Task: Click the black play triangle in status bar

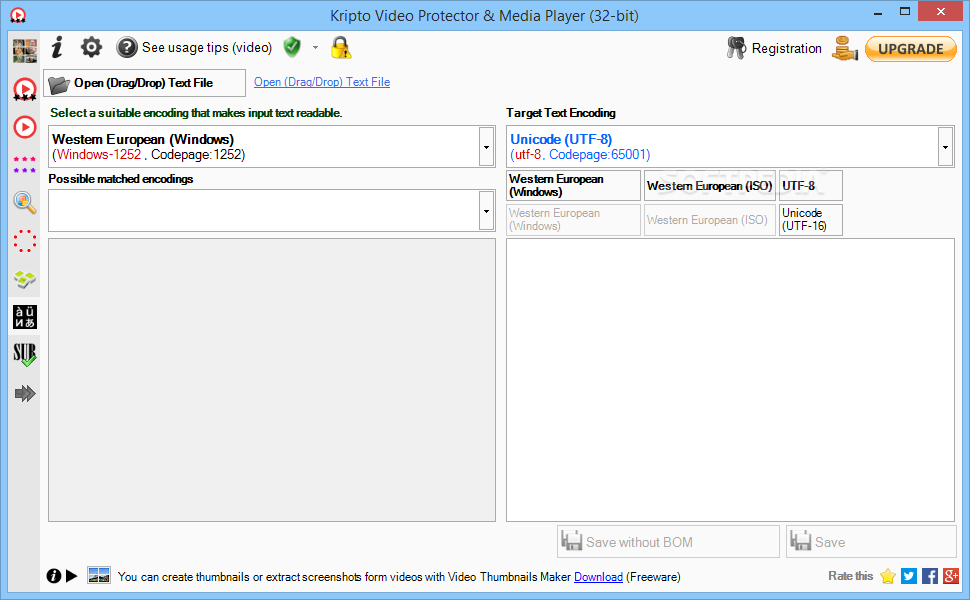Action: tap(72, 576)
